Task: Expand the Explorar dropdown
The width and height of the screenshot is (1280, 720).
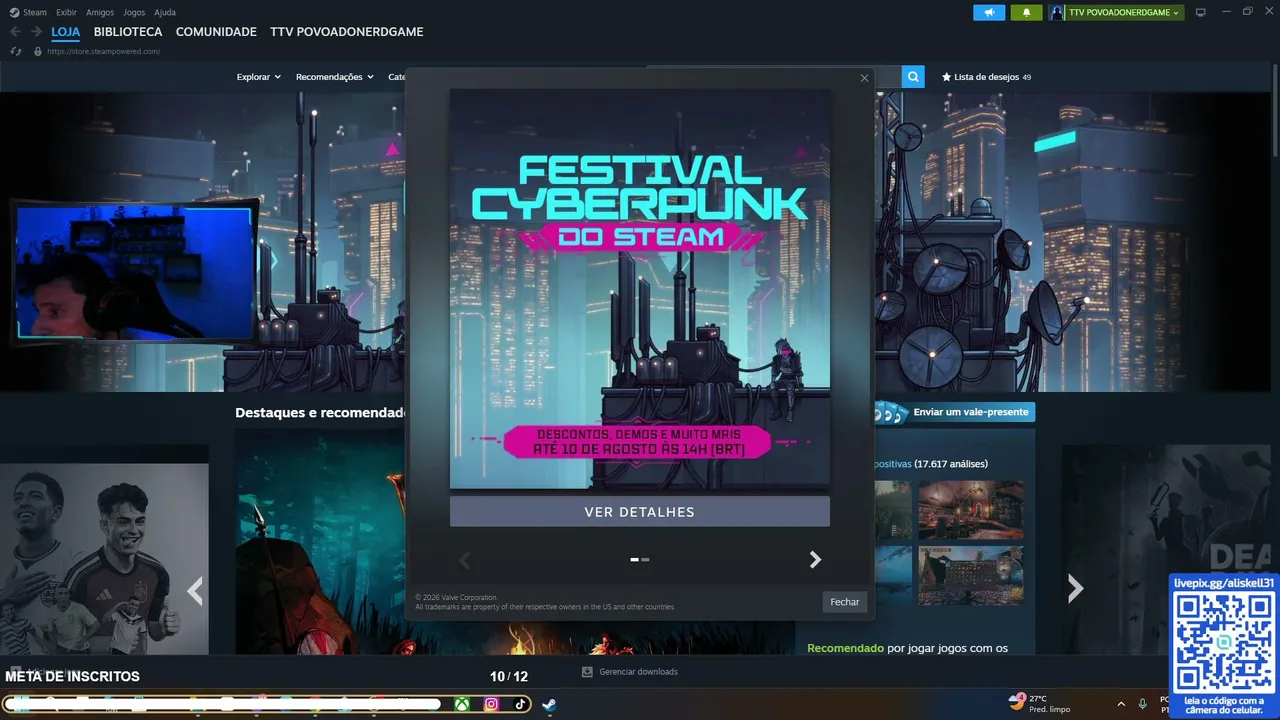Action: (259, 77)
